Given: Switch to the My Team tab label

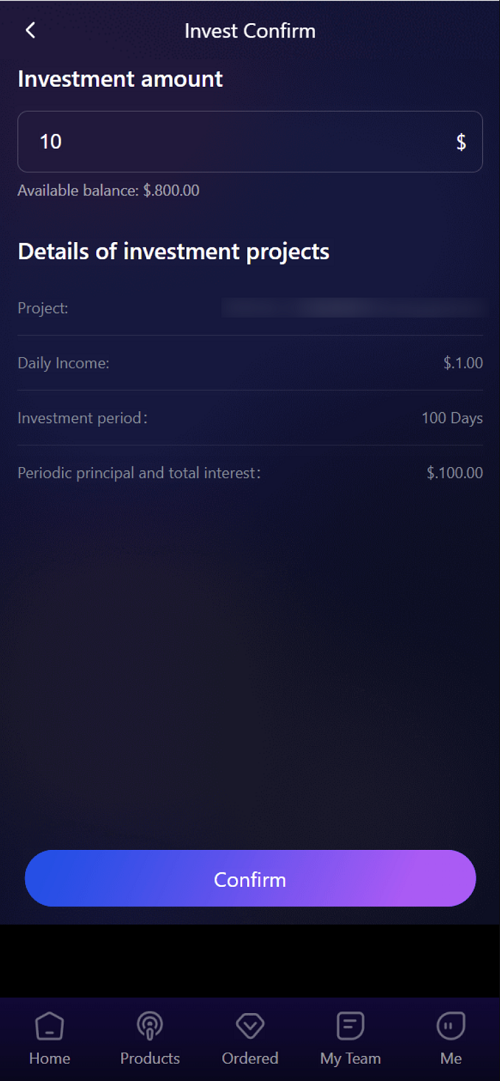Looking at the screenshot, I should (350, 1058).
